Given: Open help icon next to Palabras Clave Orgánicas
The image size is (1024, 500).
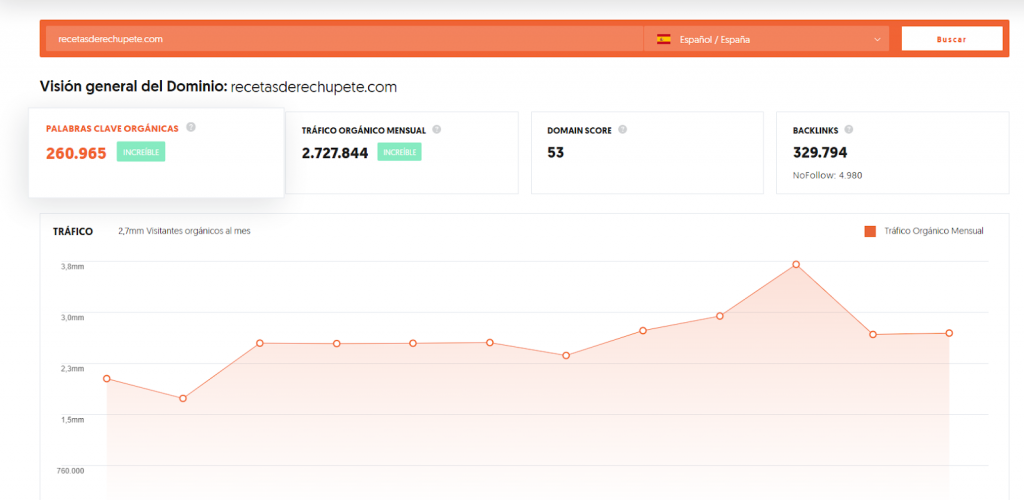Looking at the screenshot, I should pos(191,127).
